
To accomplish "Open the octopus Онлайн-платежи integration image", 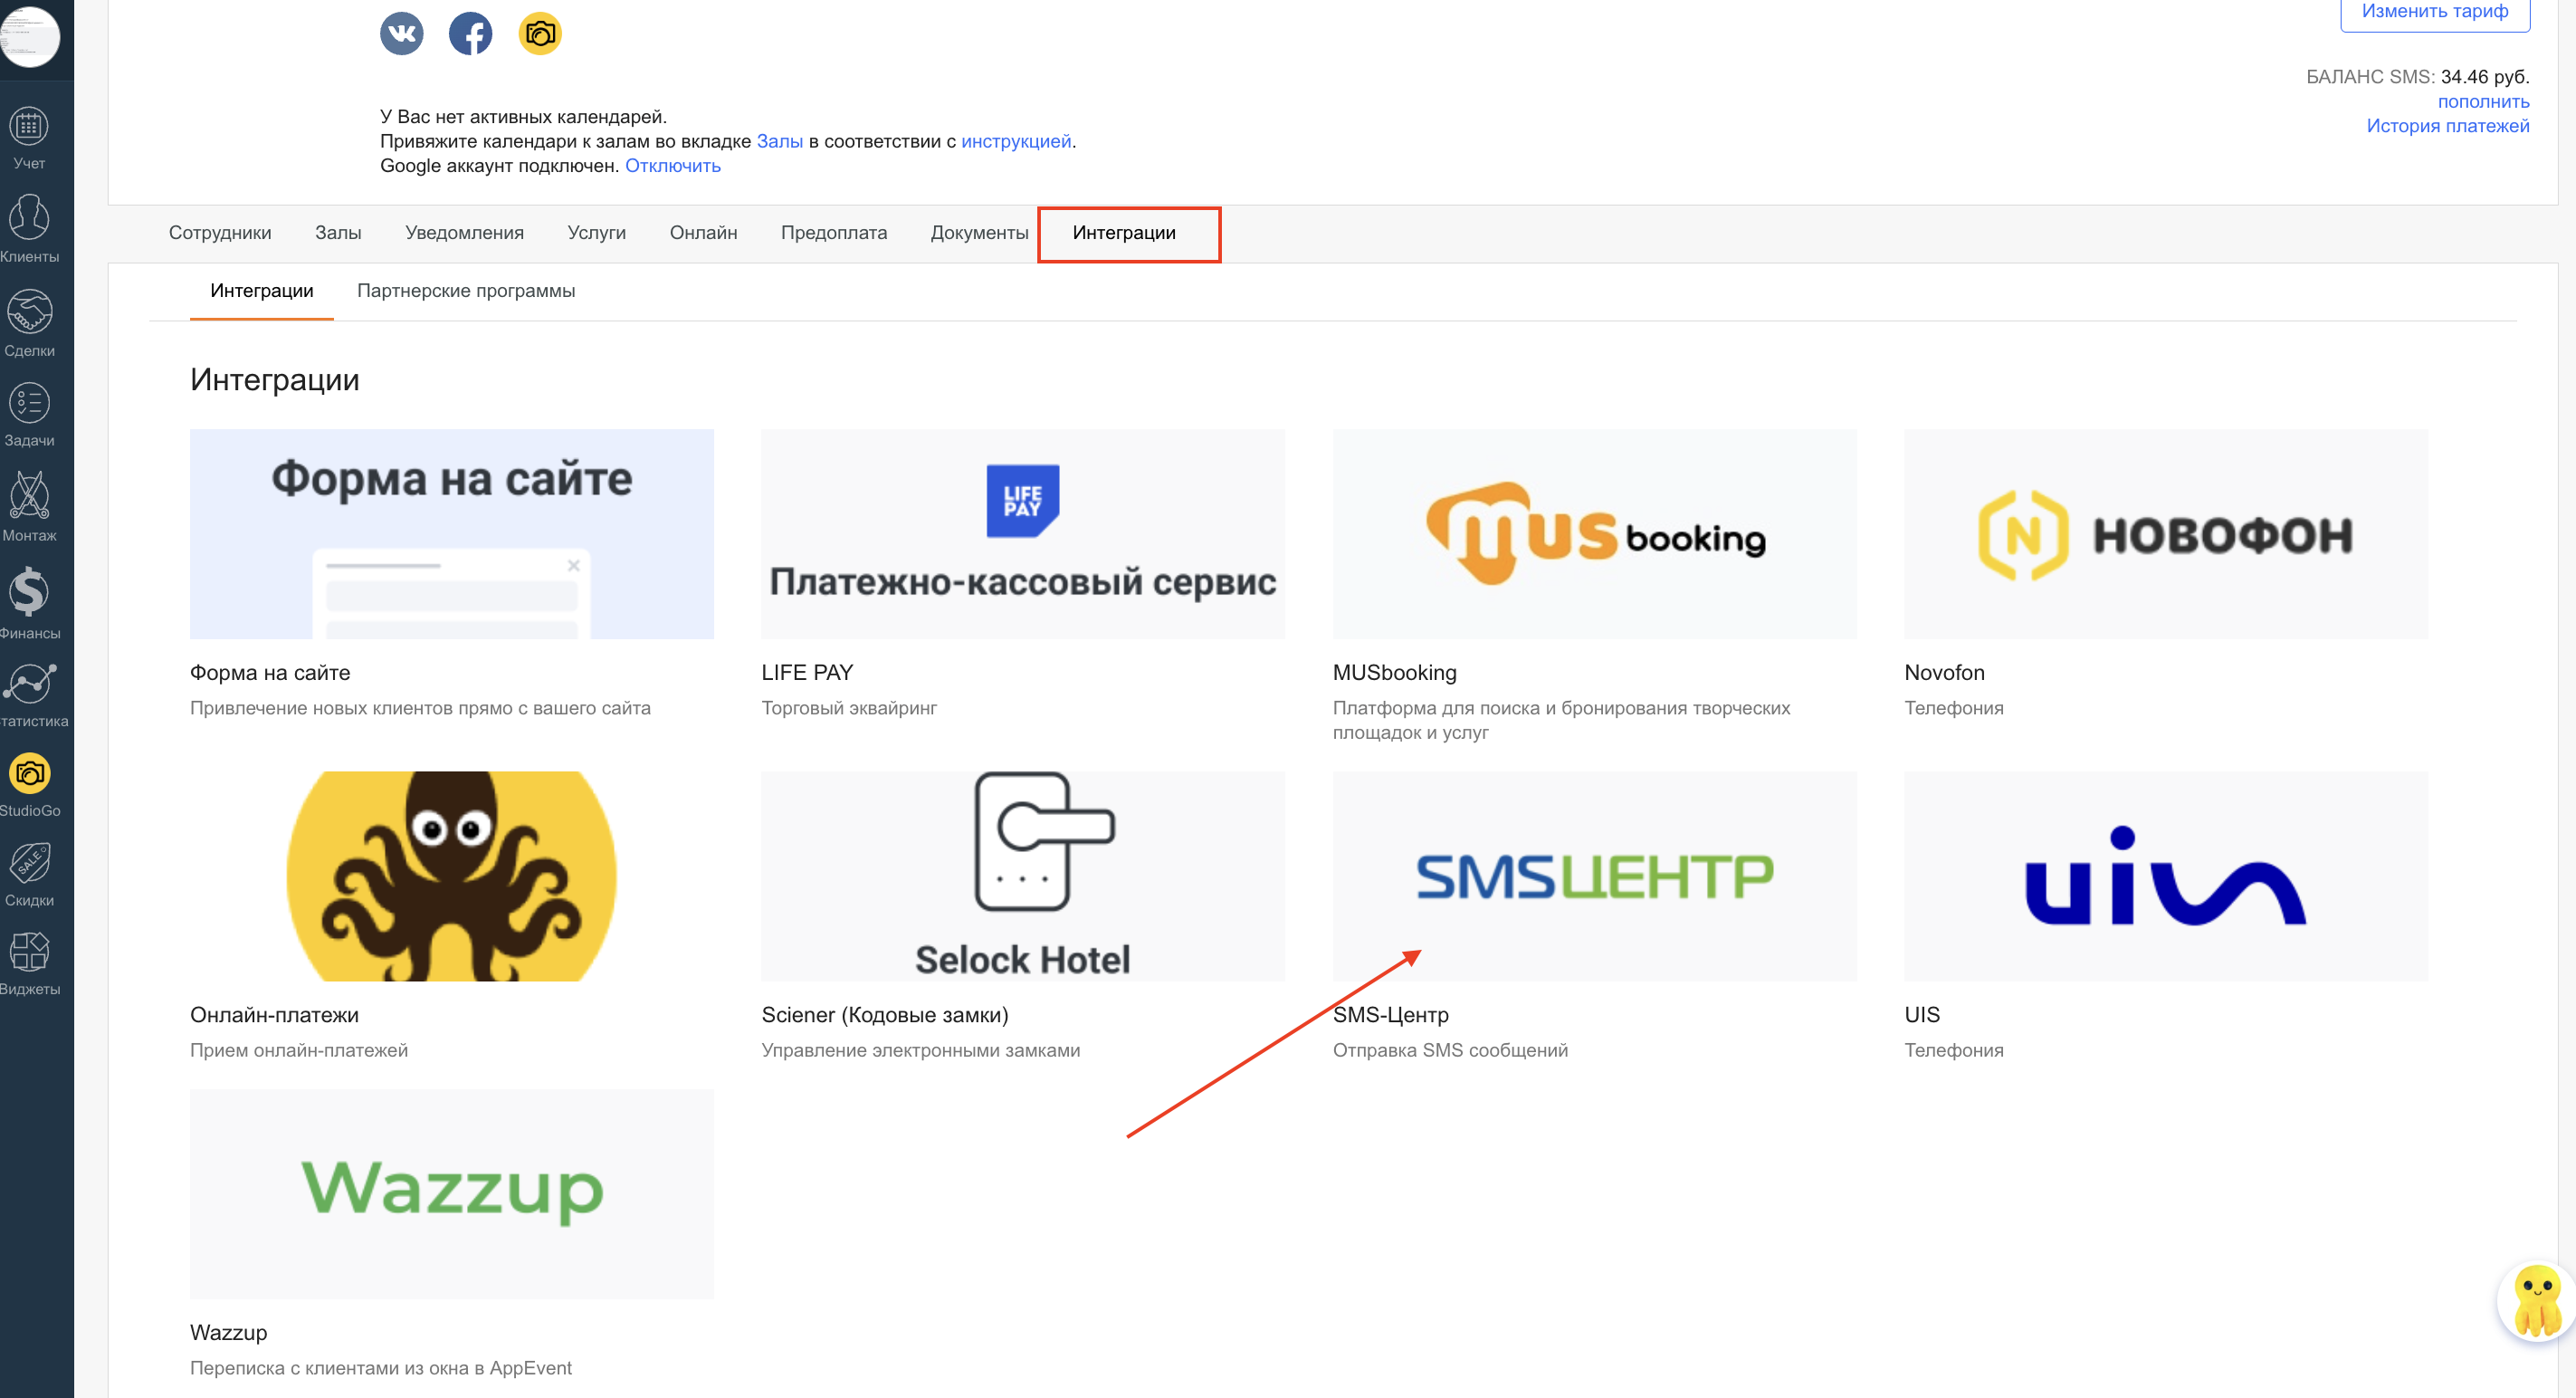I will coord(451,876).
